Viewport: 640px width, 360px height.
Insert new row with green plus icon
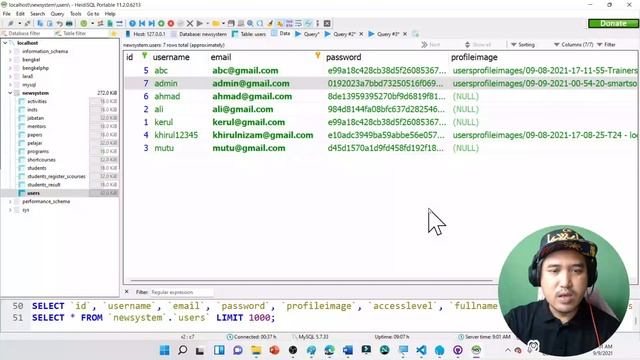[x=161, y=23]
